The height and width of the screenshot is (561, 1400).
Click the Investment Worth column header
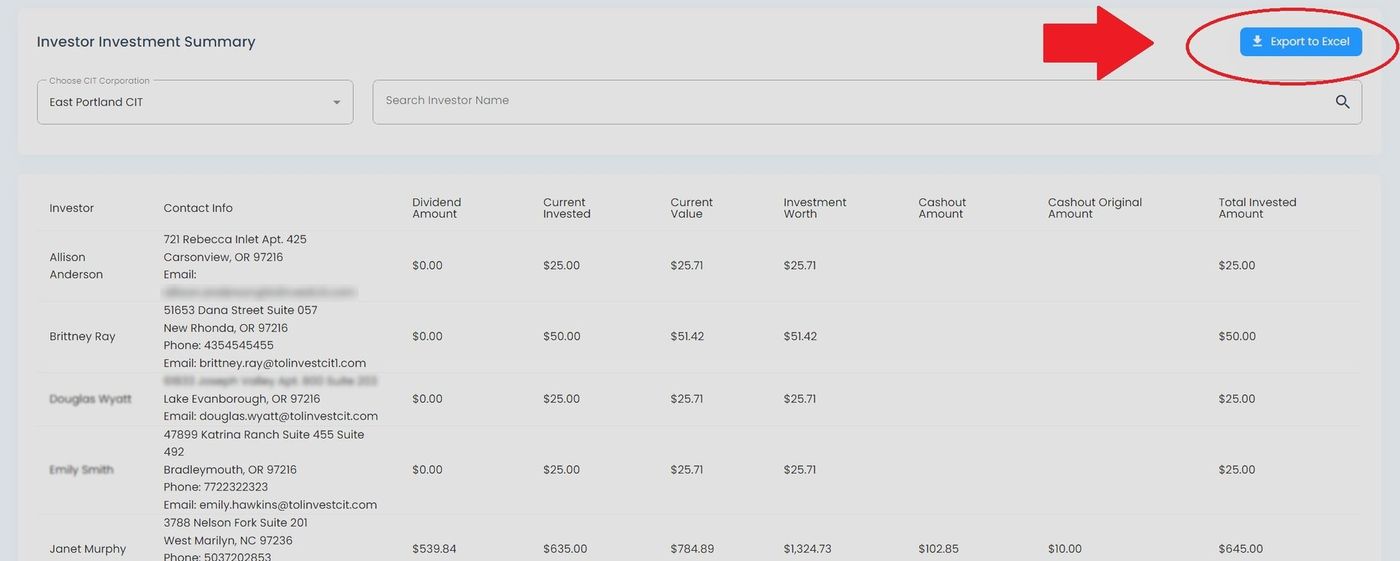[x=814, y=208]
